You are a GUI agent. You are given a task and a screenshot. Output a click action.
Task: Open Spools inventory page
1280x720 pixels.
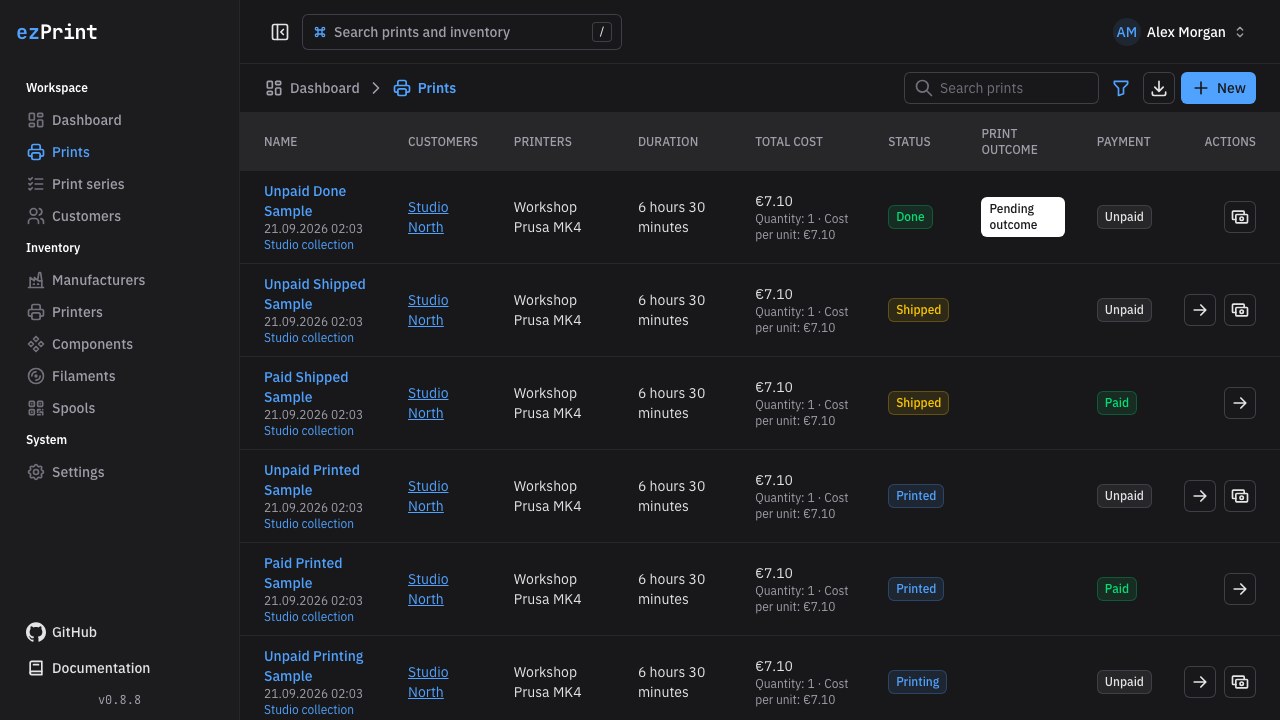(x=120, y=408)
